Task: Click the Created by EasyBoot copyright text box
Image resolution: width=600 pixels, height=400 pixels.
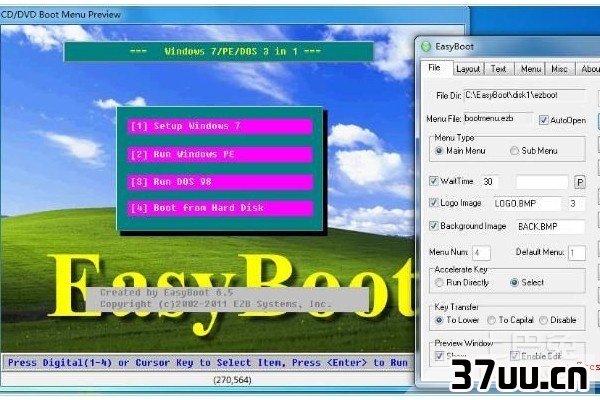Action: pos(227,299)
